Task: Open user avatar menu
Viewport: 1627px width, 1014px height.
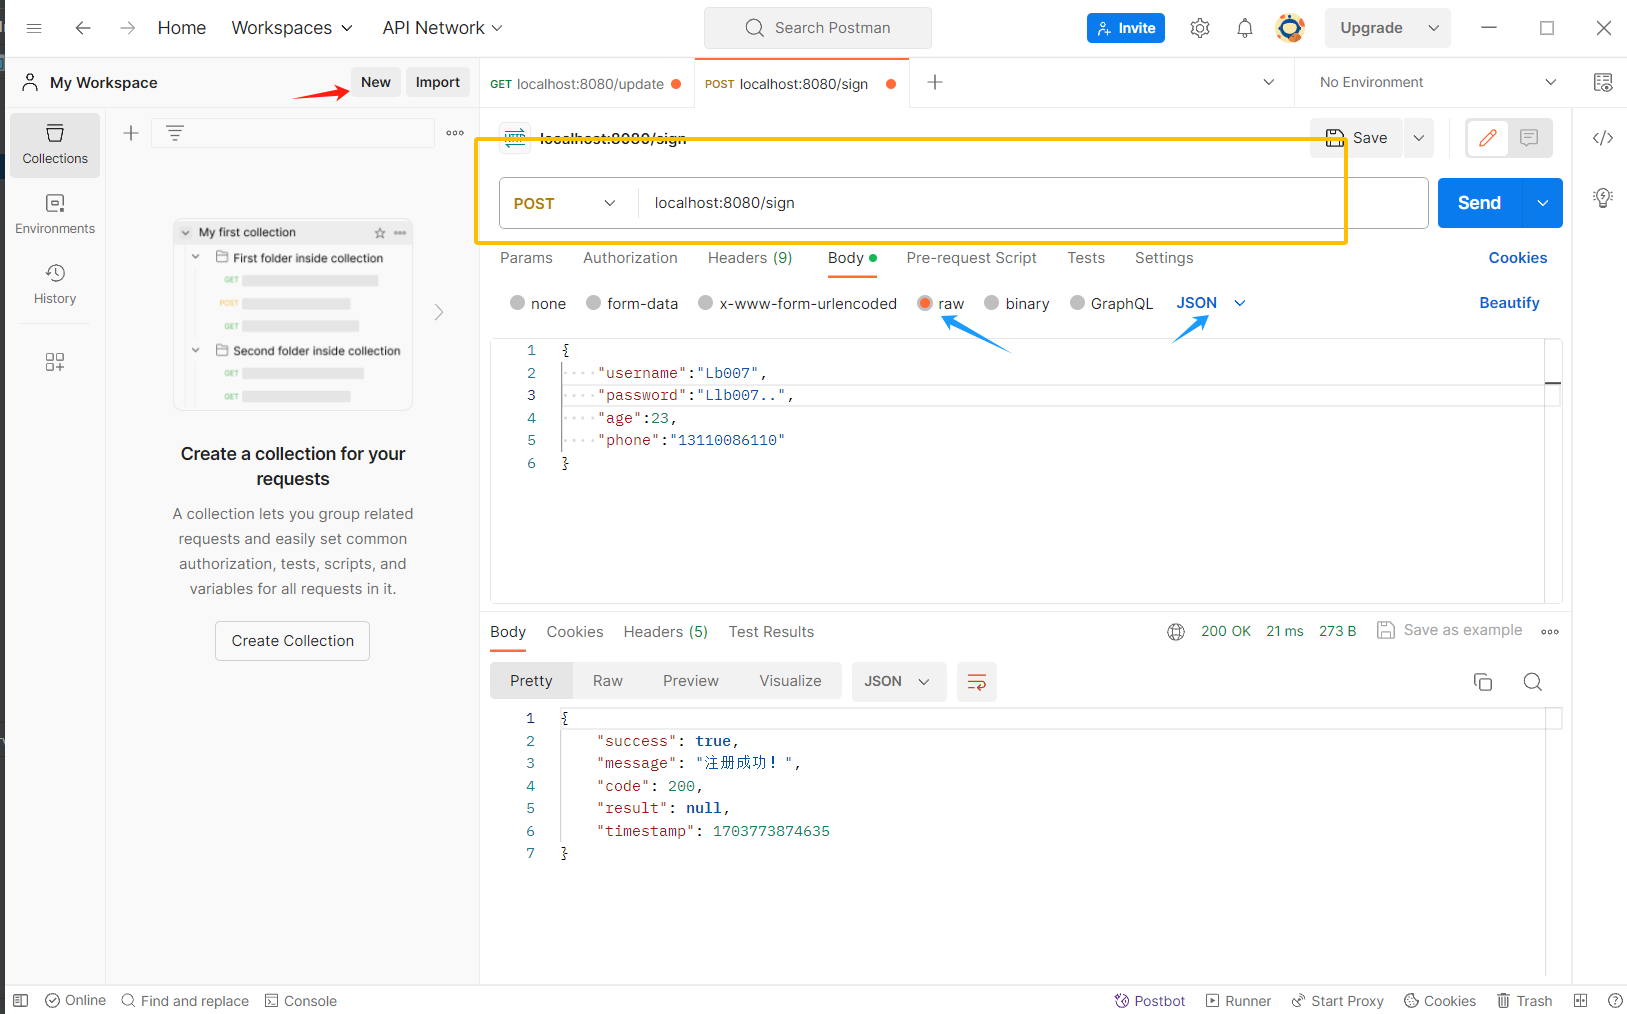Action: click(x=1290, y=28)
